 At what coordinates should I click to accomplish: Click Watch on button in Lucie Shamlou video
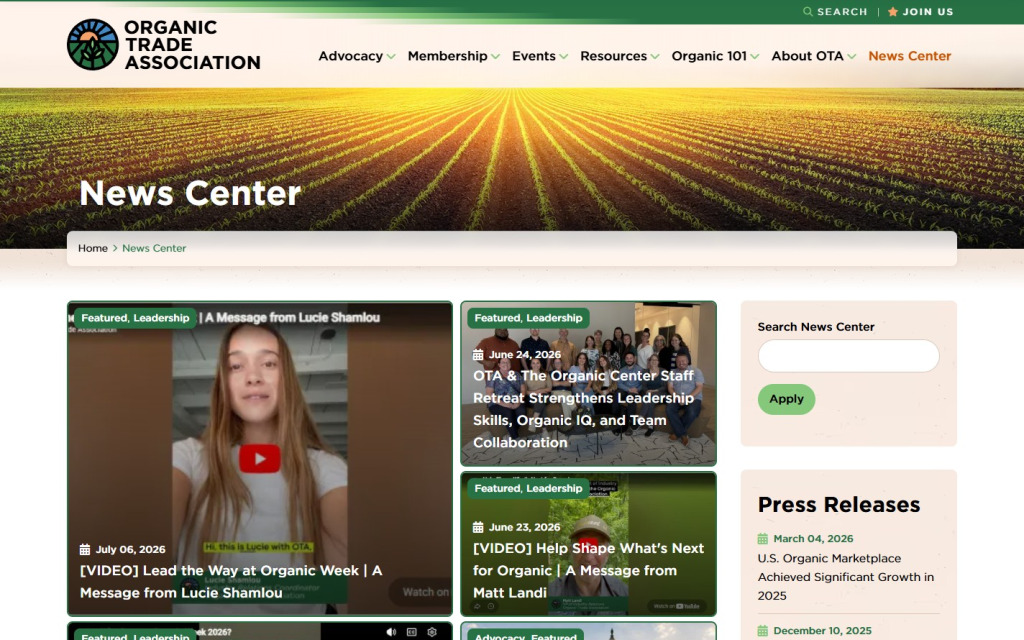click(x=422, y=592)
